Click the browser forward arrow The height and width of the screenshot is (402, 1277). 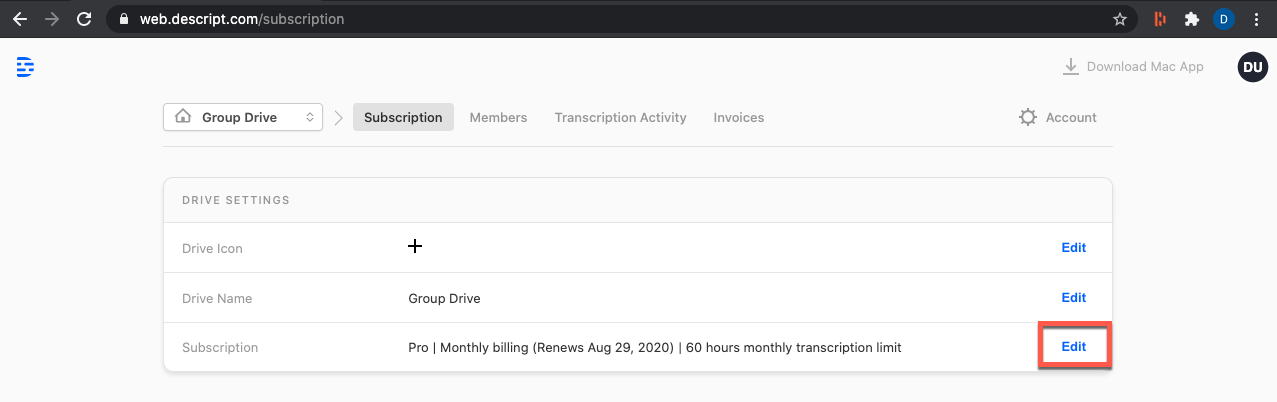coord(52,19)
